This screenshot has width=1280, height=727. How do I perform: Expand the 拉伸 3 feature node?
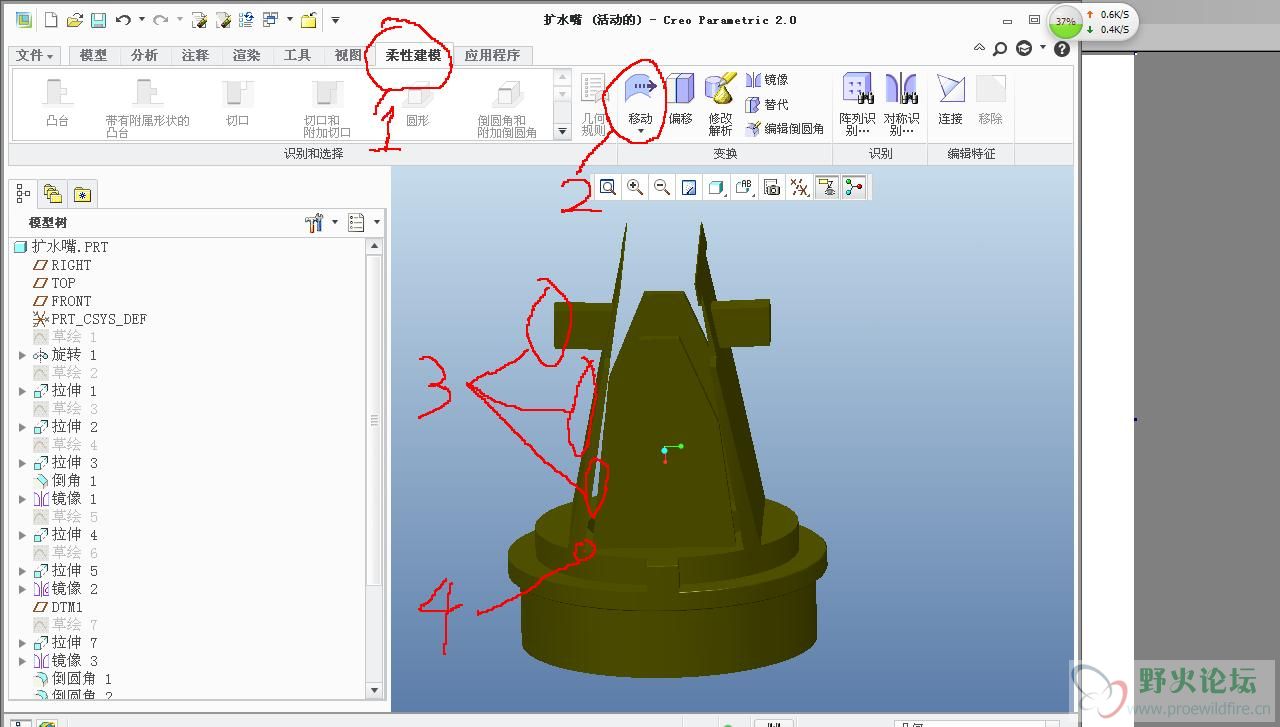pyautogui.click(x=22, y=463)
